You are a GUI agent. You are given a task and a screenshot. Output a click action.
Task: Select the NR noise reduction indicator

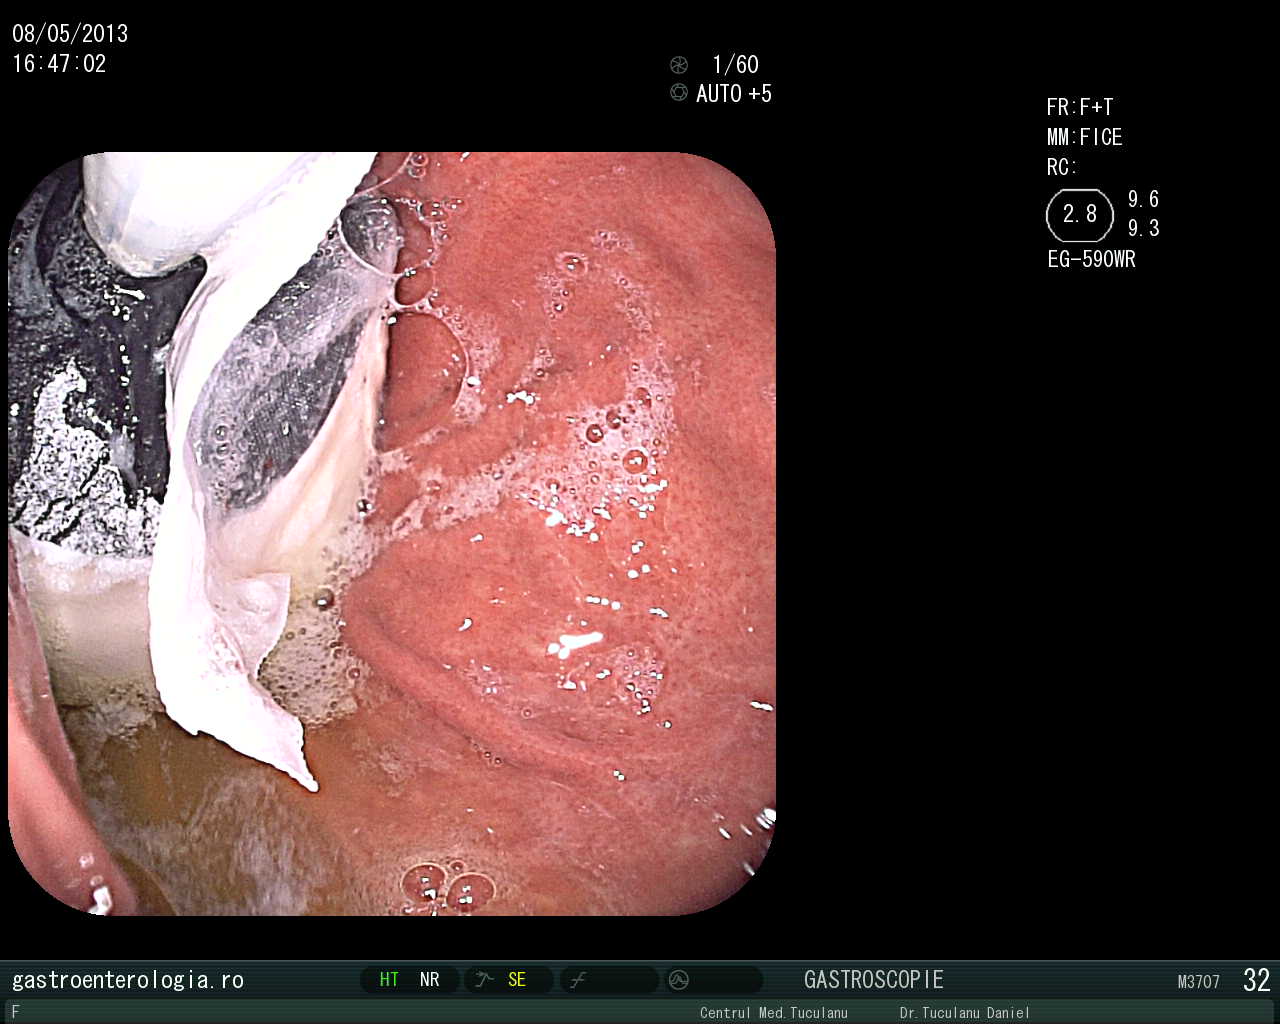[x=430, y=980]
